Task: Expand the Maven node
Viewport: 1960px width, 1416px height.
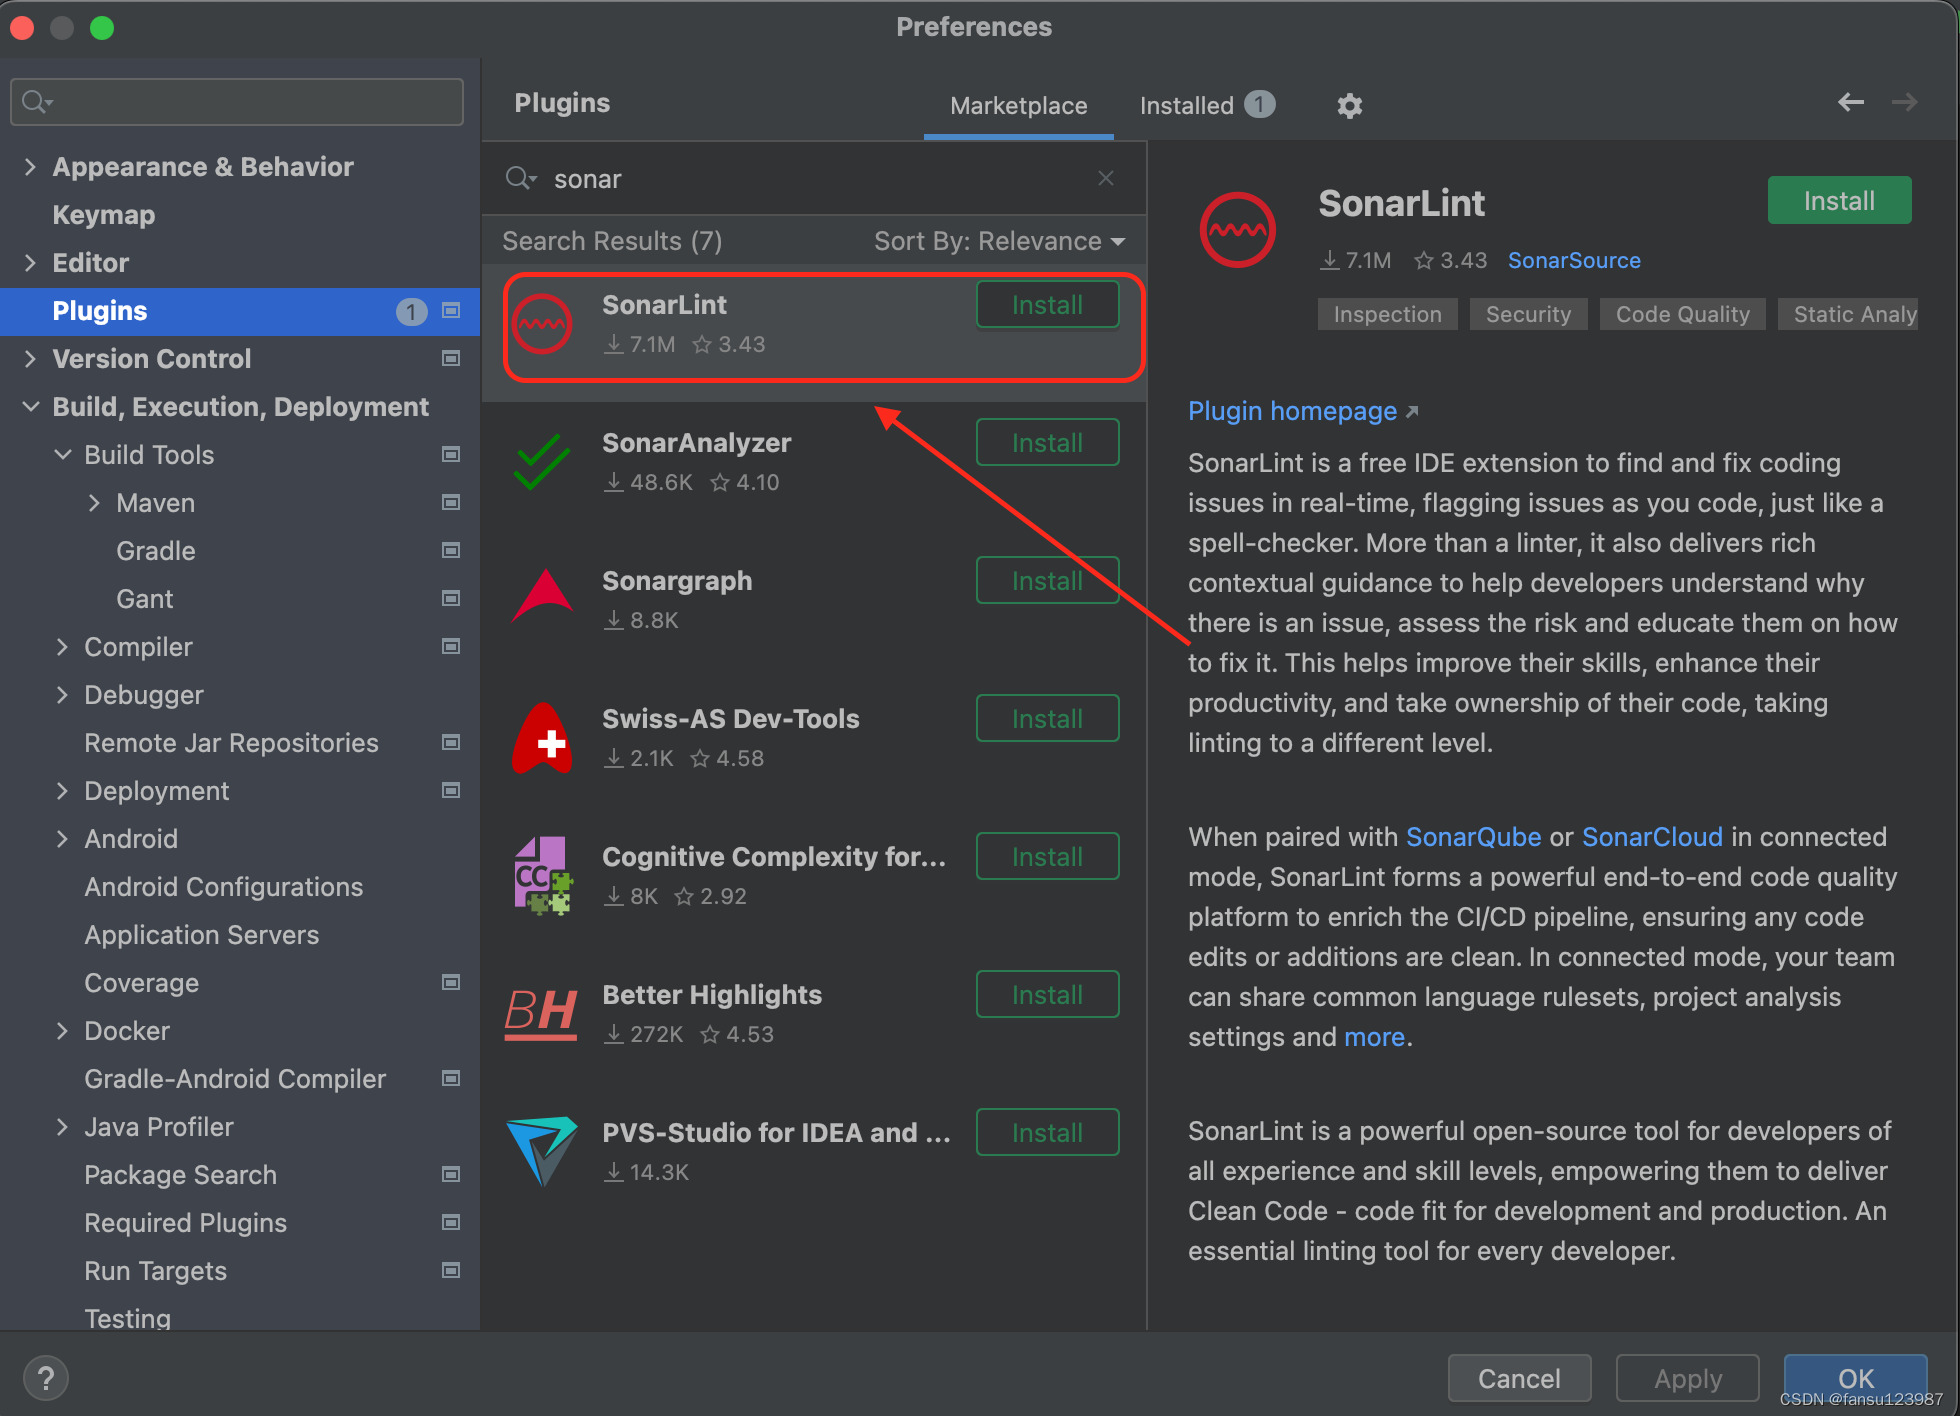Action: [x=94, y=503]
